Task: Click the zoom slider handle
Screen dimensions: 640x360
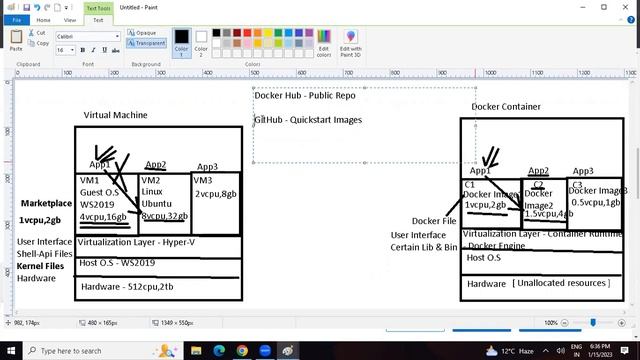Action: pyautogui.click(x=593, y=322)
